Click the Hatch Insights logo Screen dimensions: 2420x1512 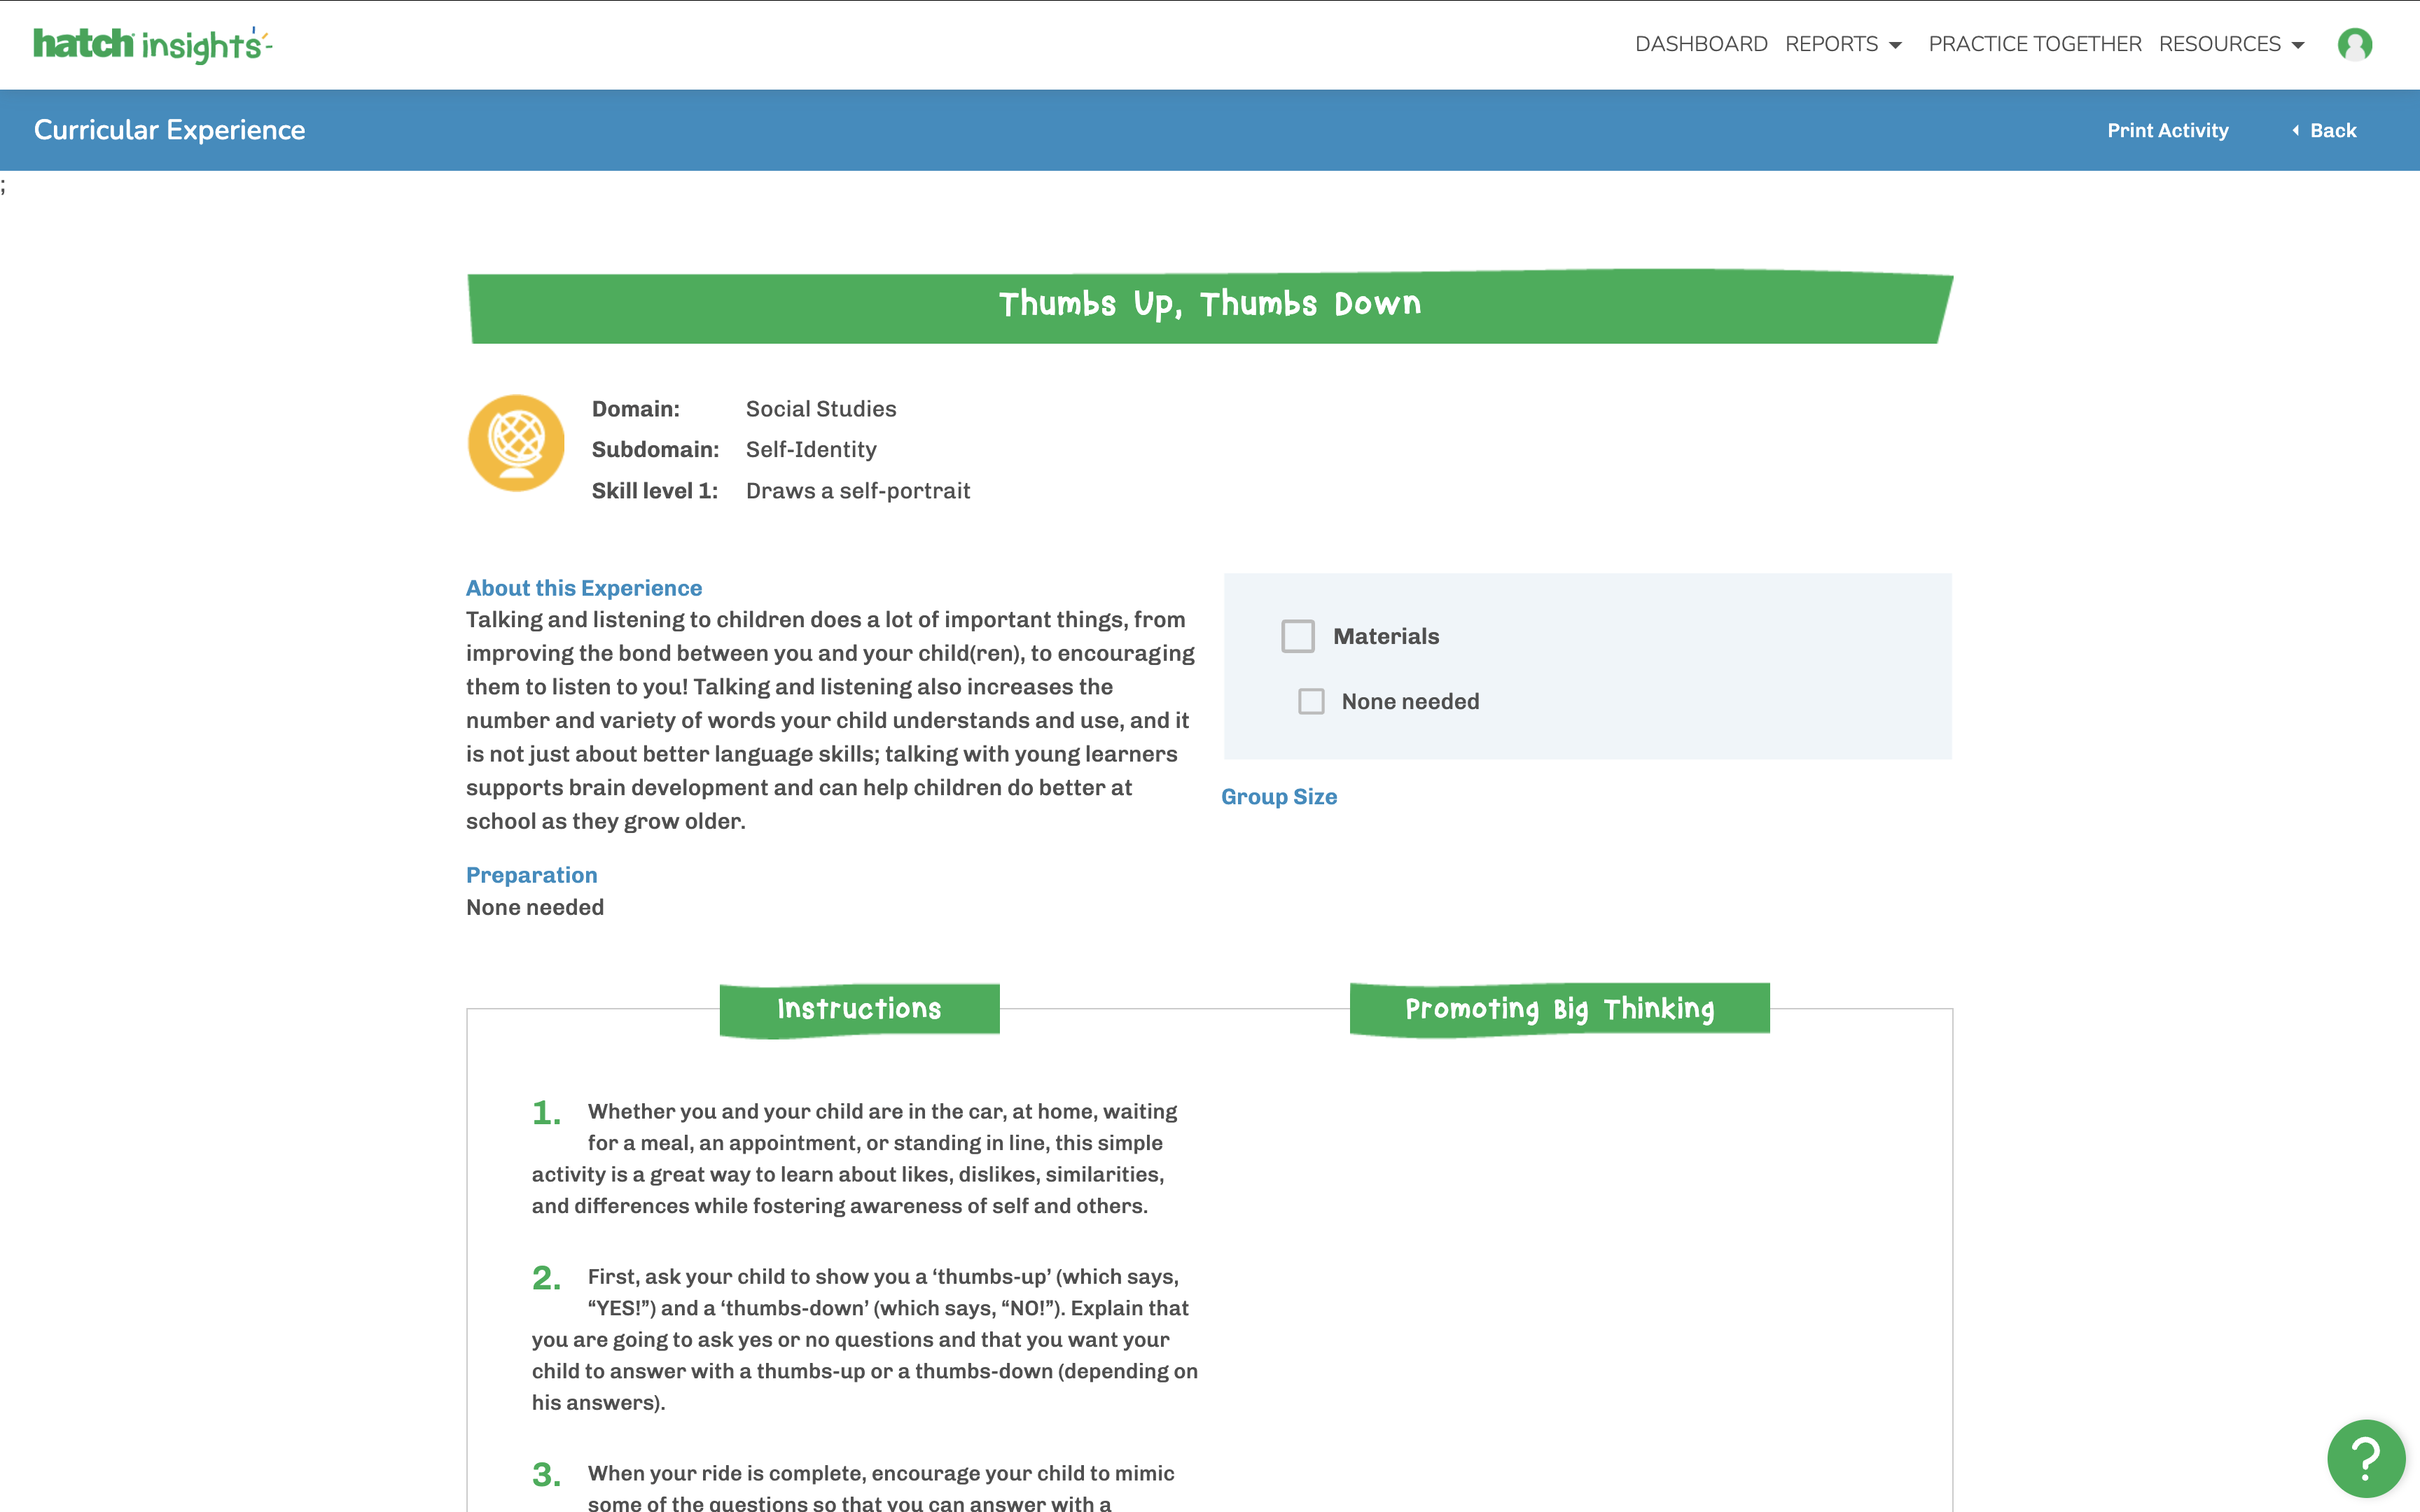click(x=152, y=44)
